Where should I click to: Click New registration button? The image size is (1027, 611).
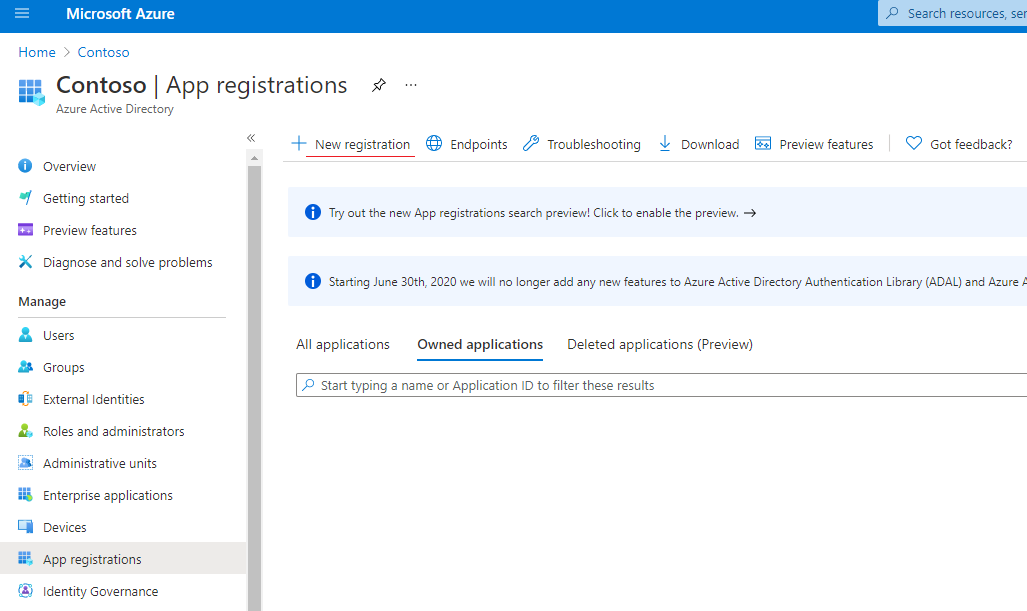[x=351, y=144]
